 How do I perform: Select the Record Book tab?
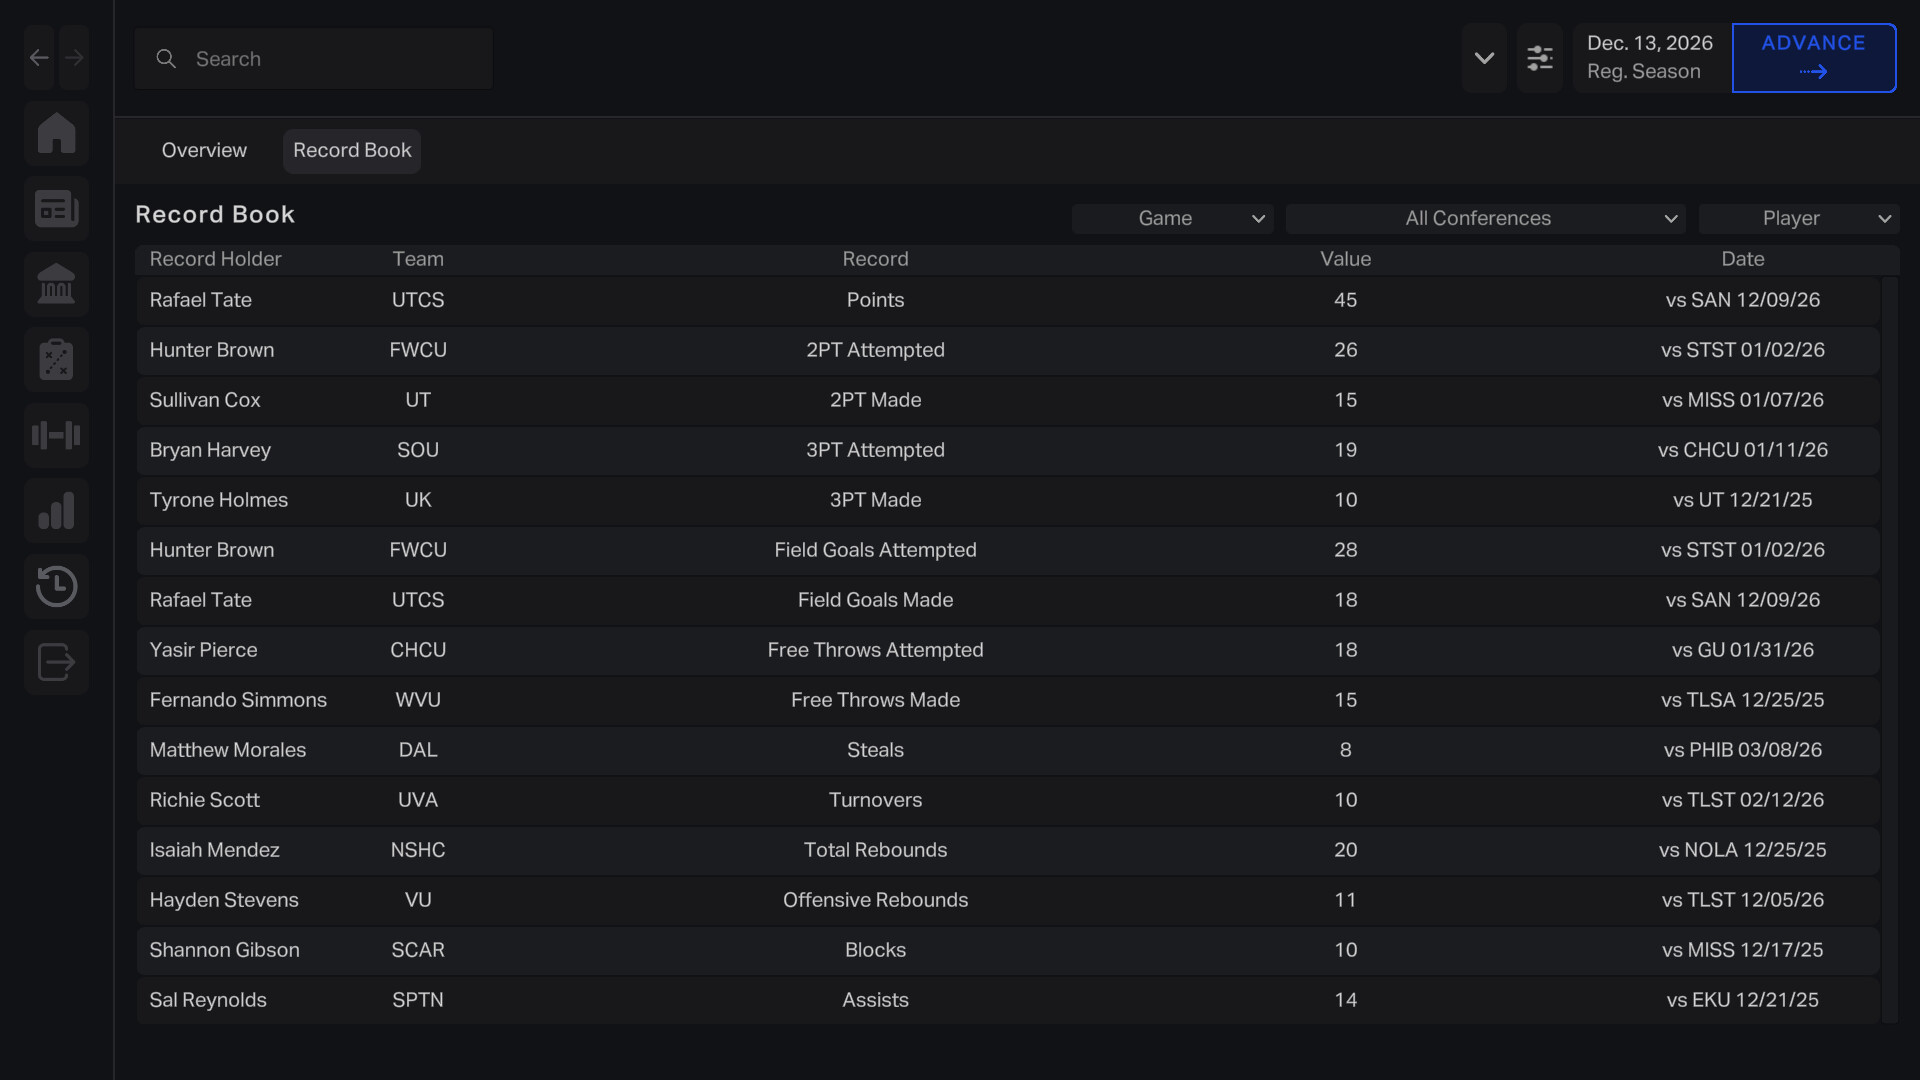tap(351, 150)
